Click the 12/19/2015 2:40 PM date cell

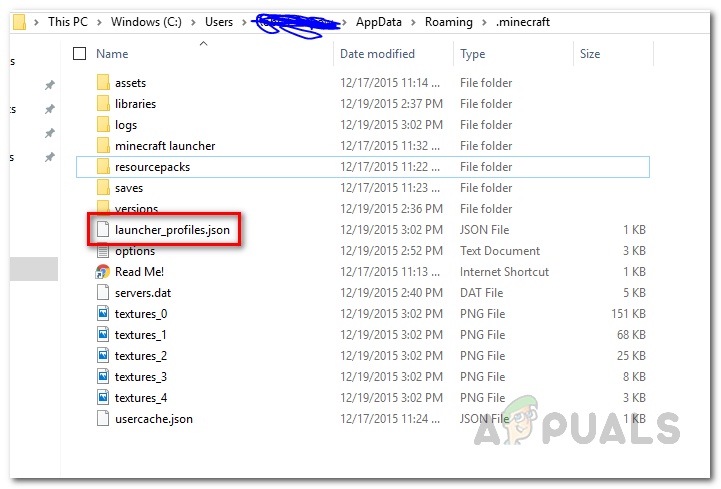pyautogui.click(x=391, y=293)
